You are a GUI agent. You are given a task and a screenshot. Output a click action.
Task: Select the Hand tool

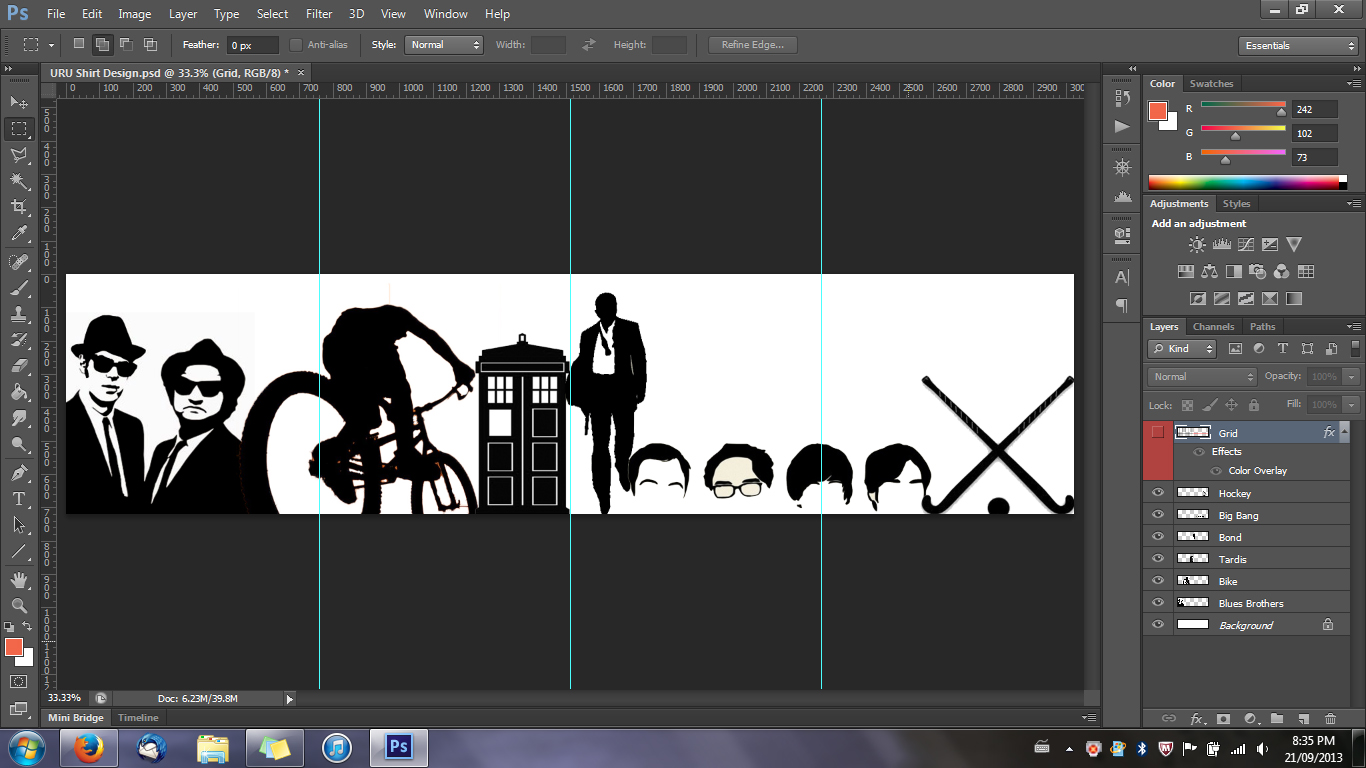tap(19, 579)
